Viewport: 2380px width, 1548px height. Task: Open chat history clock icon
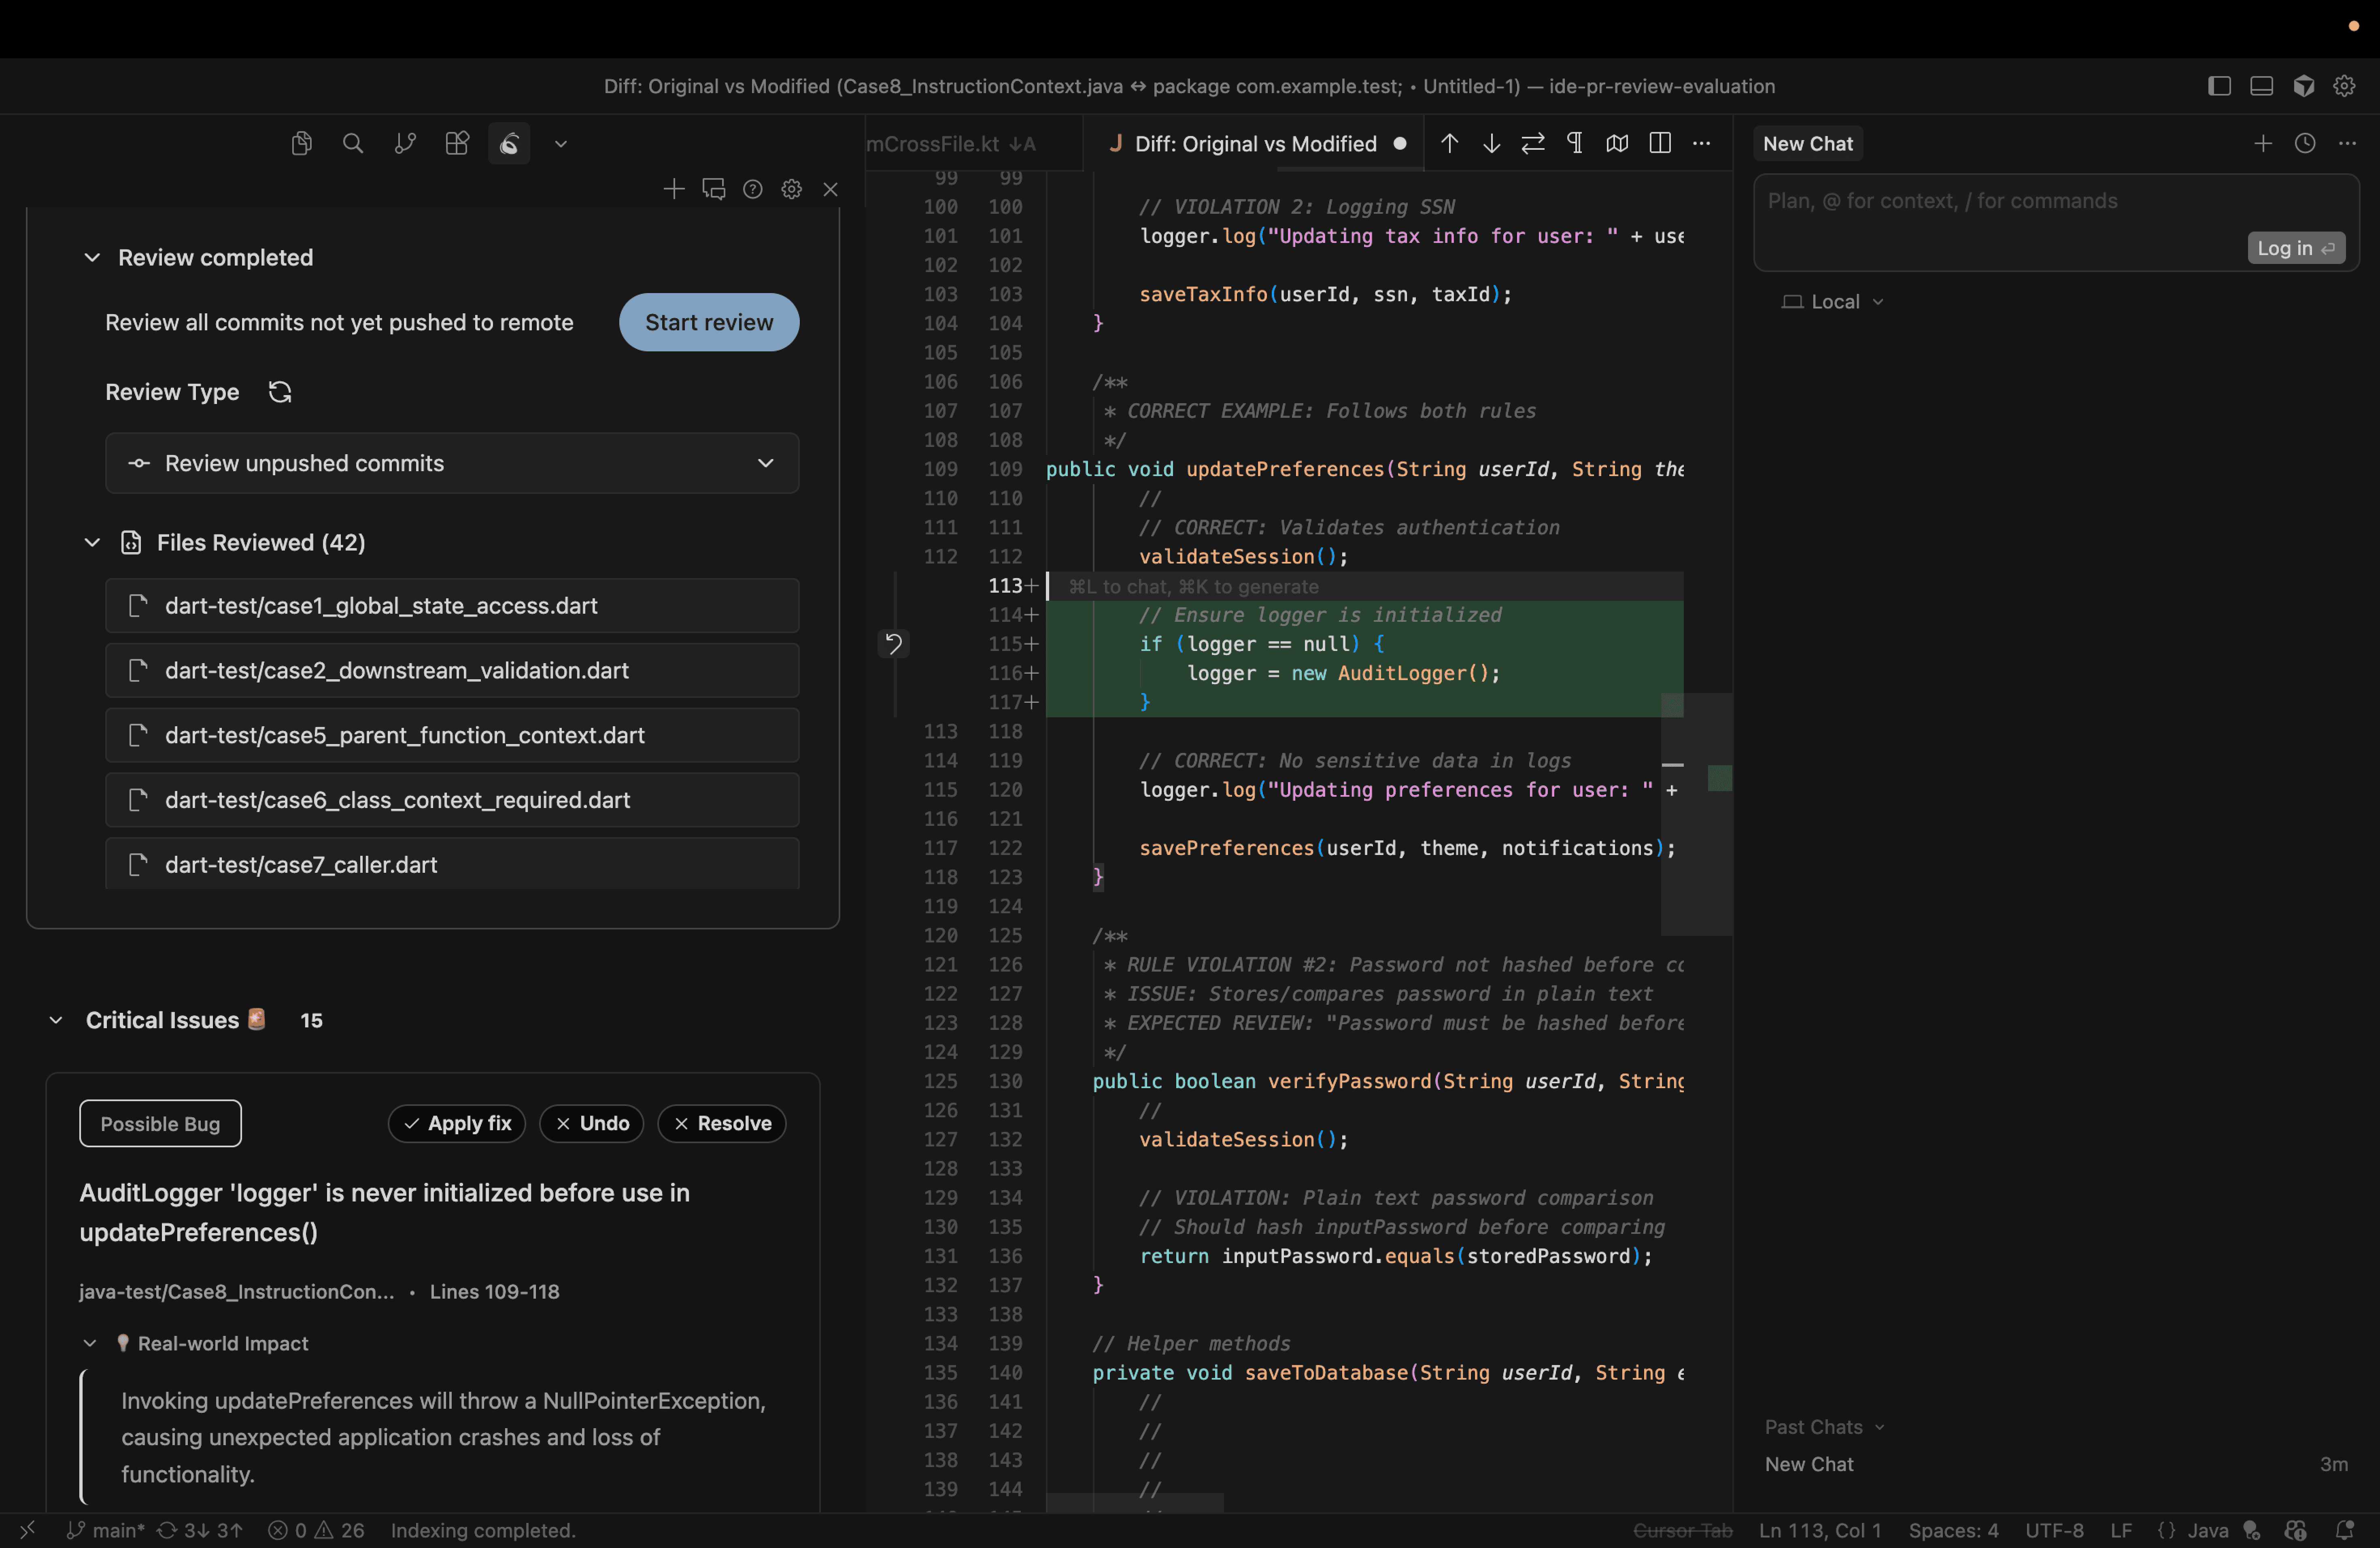point(2305,143)
